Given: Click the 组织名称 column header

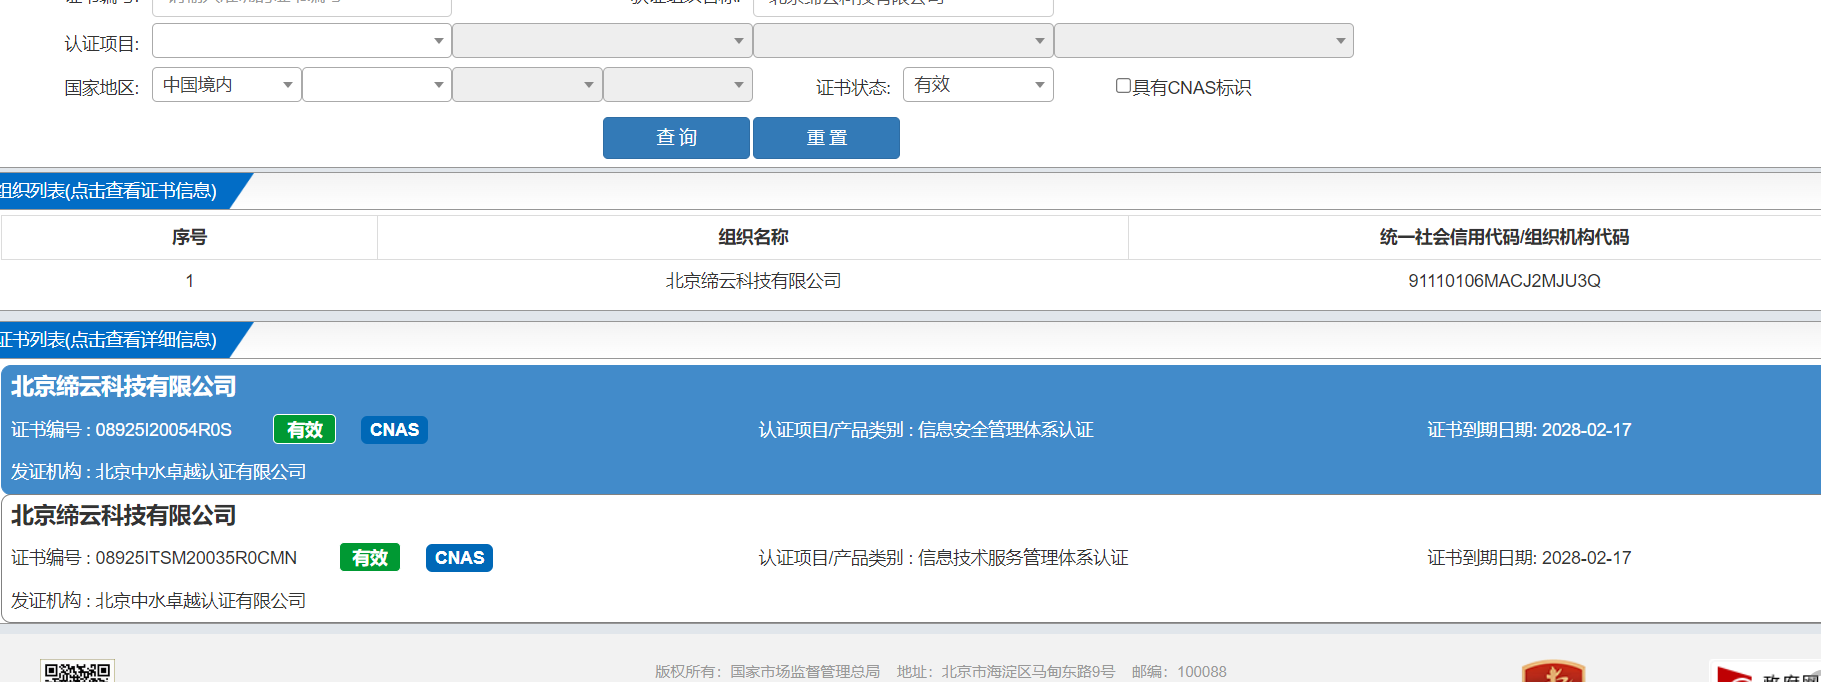Looking at the screenshot, I should pos(753,237).
